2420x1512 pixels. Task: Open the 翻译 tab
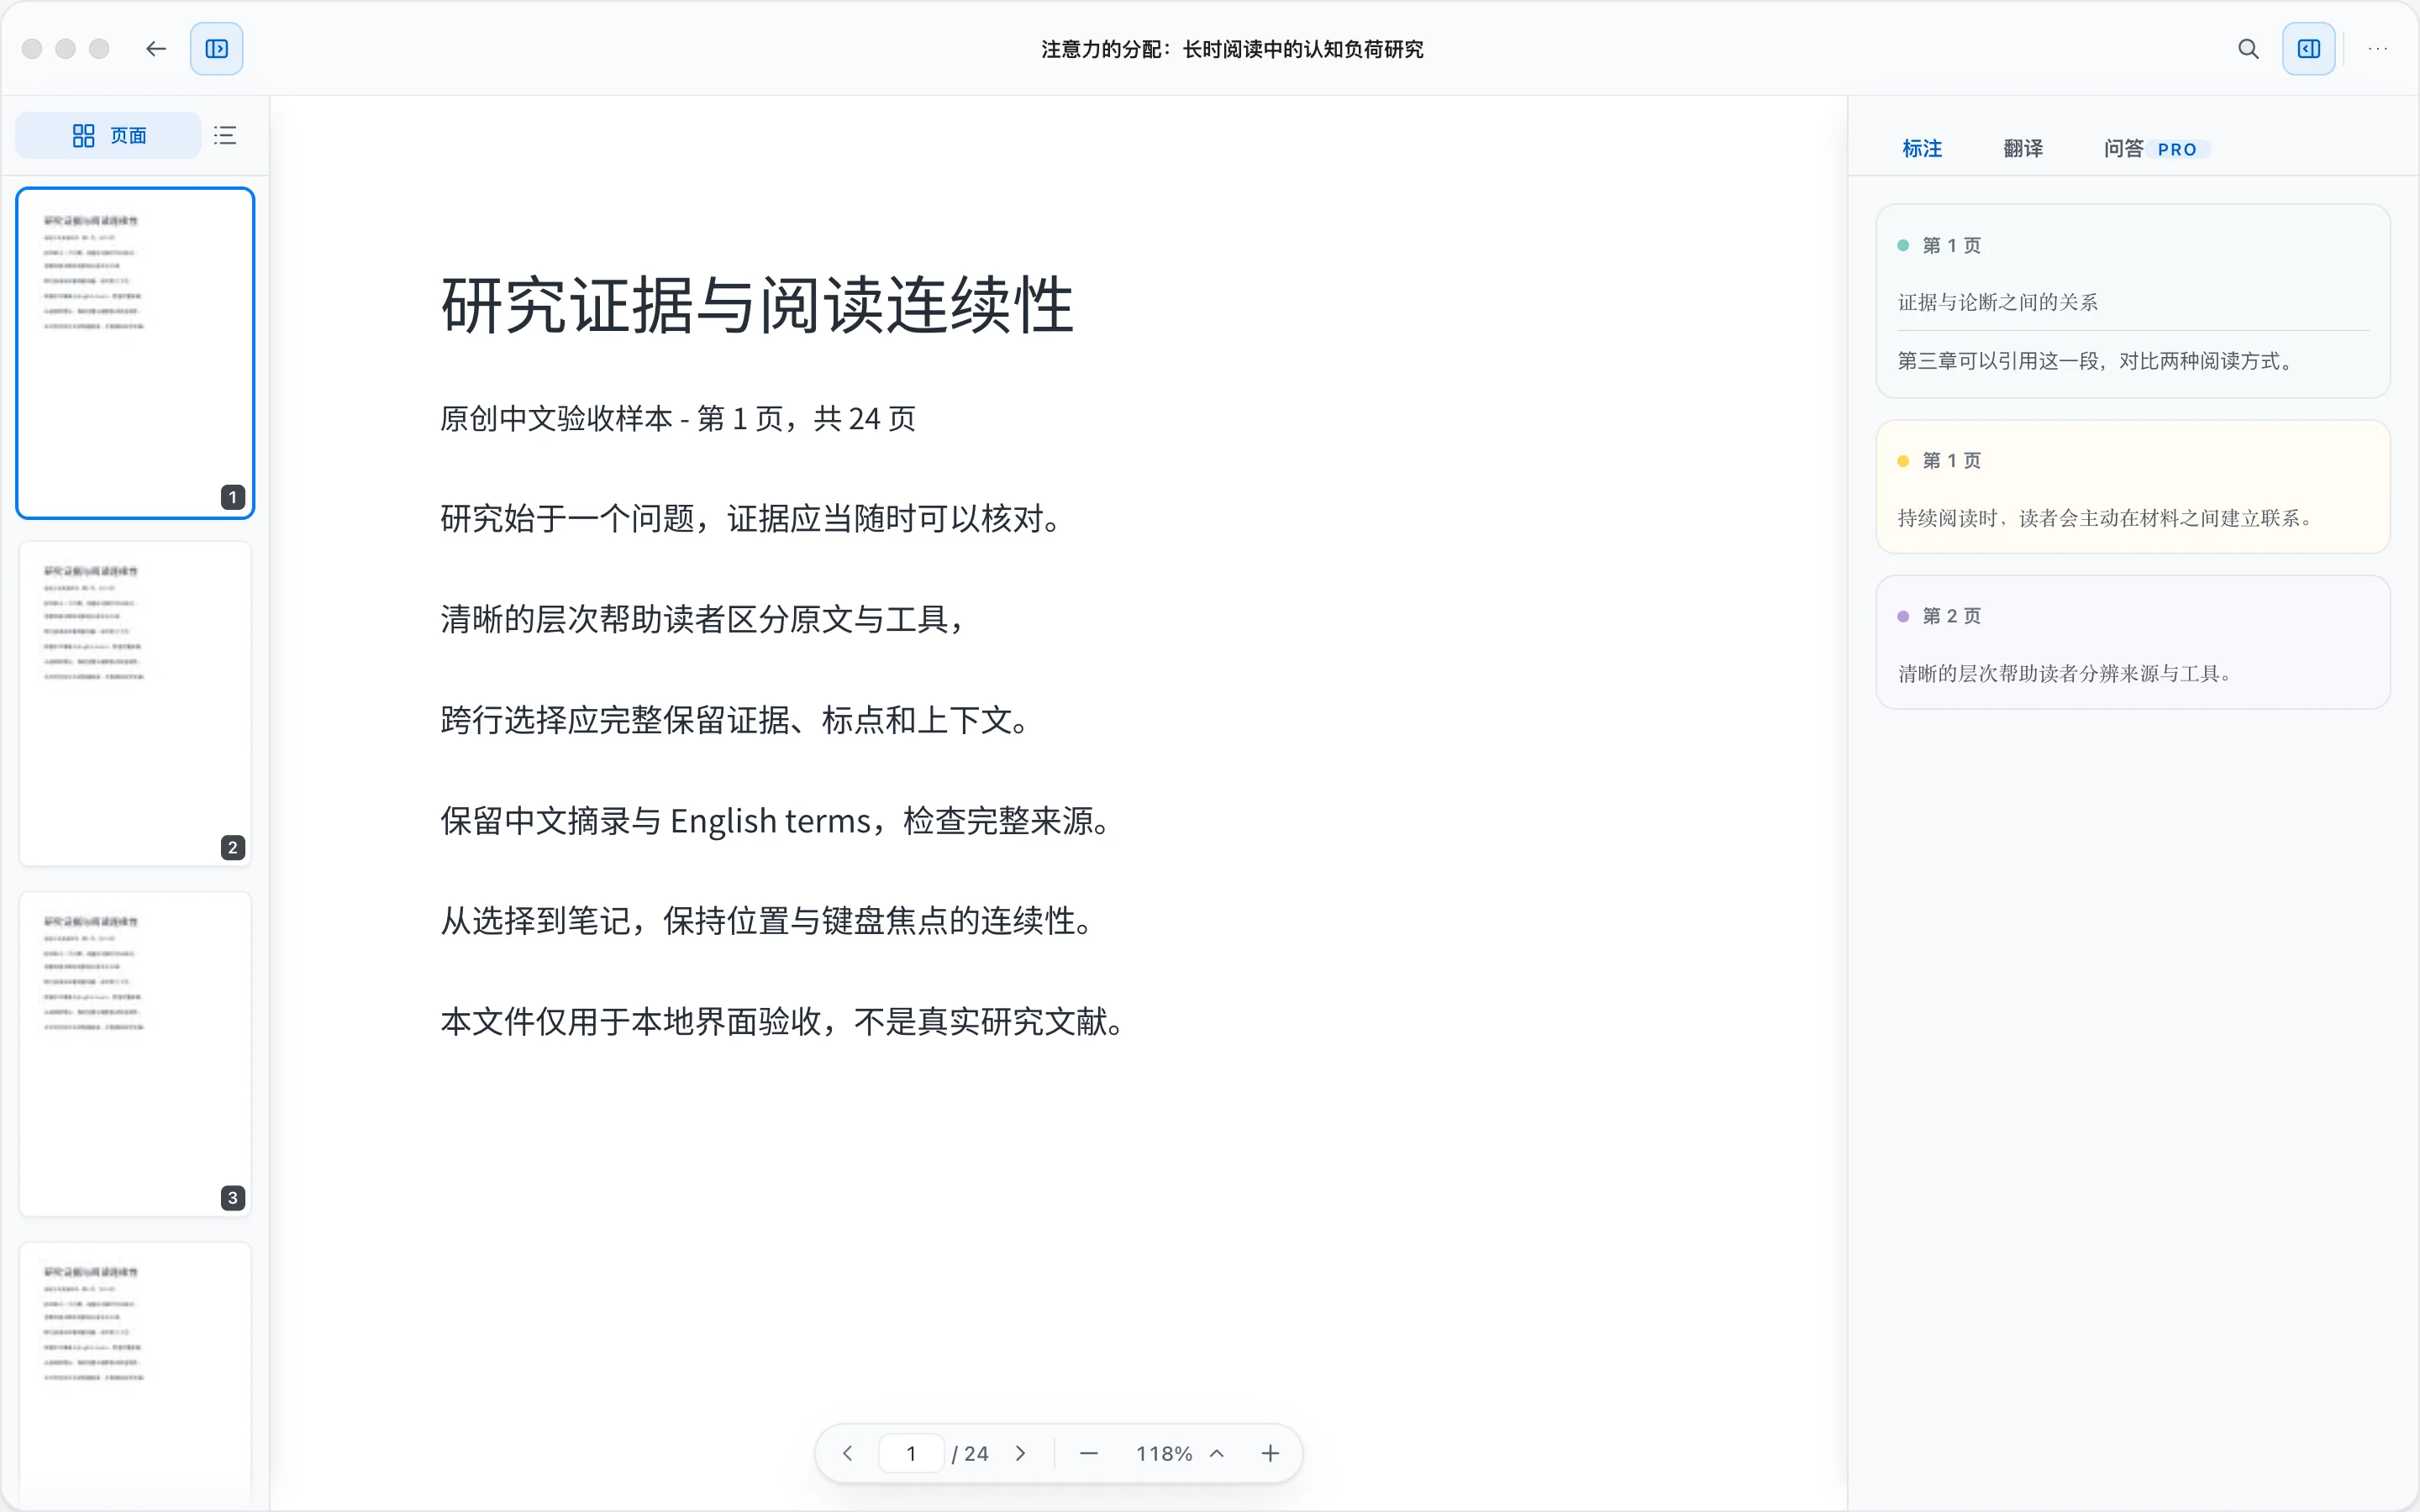click(x=2023, y=148)
